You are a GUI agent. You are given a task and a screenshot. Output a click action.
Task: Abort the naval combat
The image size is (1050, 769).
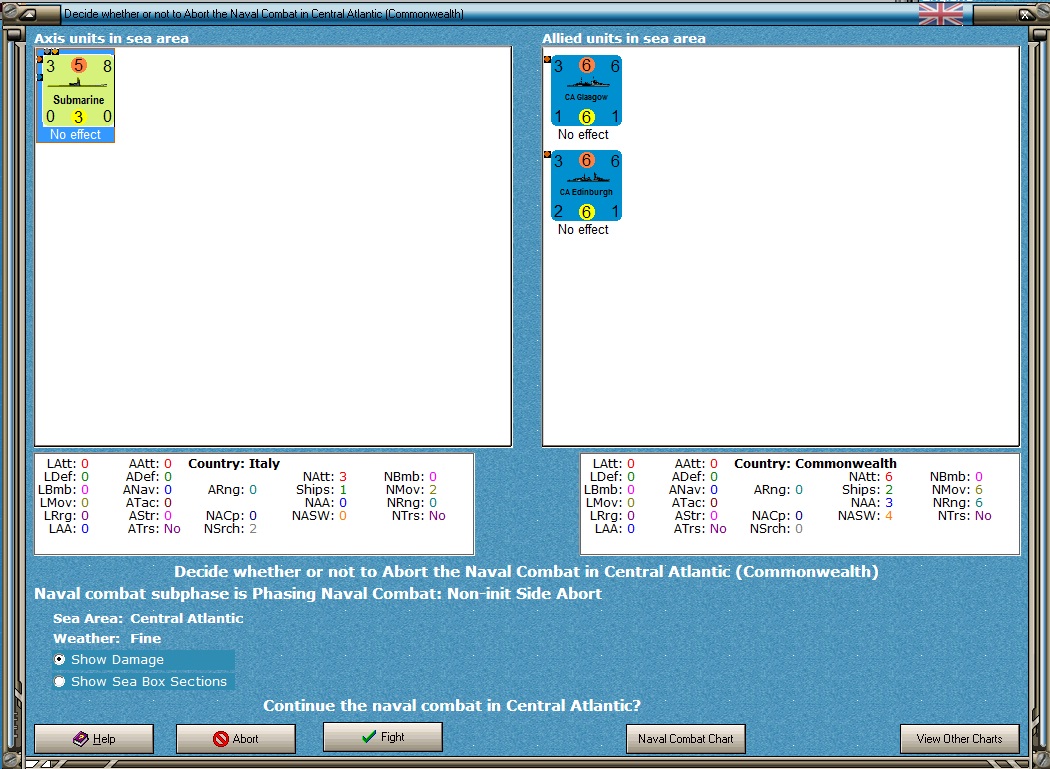(236, 739)
